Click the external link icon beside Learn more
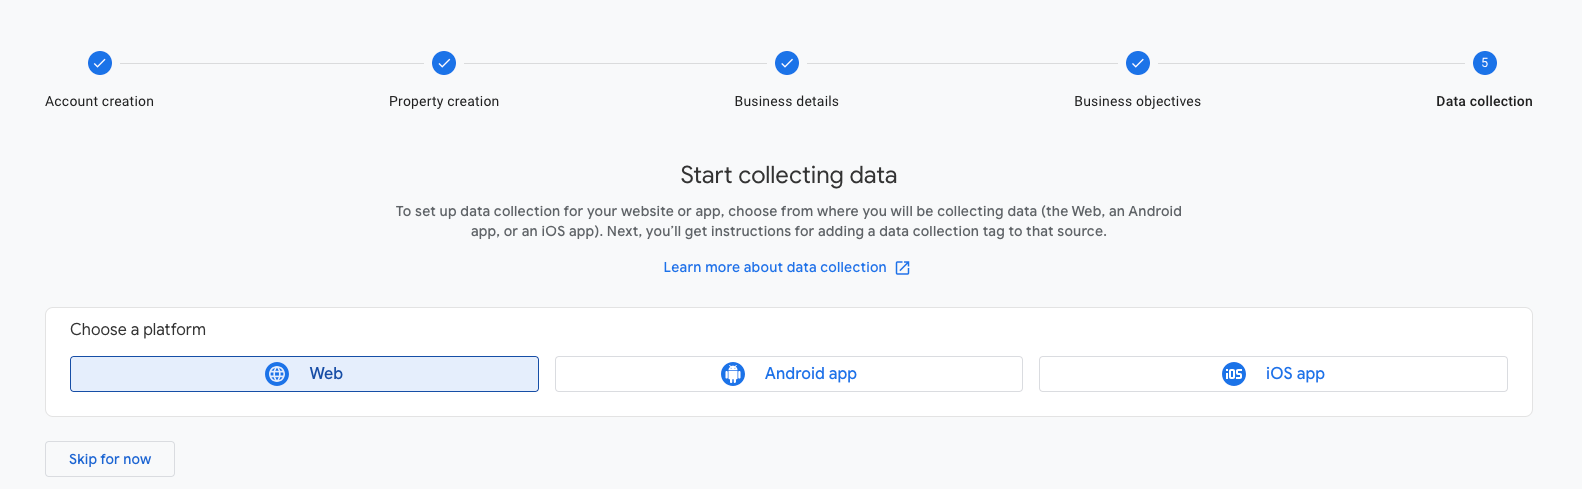Image resolution: width=1582 pixels, height=489 pixels. point(902,268)
